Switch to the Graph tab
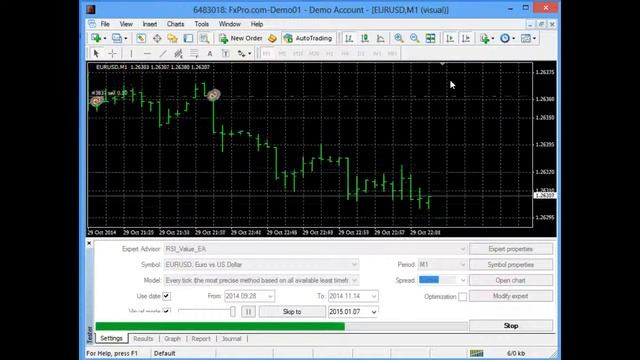The height and width of the screenshot is (360, 640). pos(172,339)
